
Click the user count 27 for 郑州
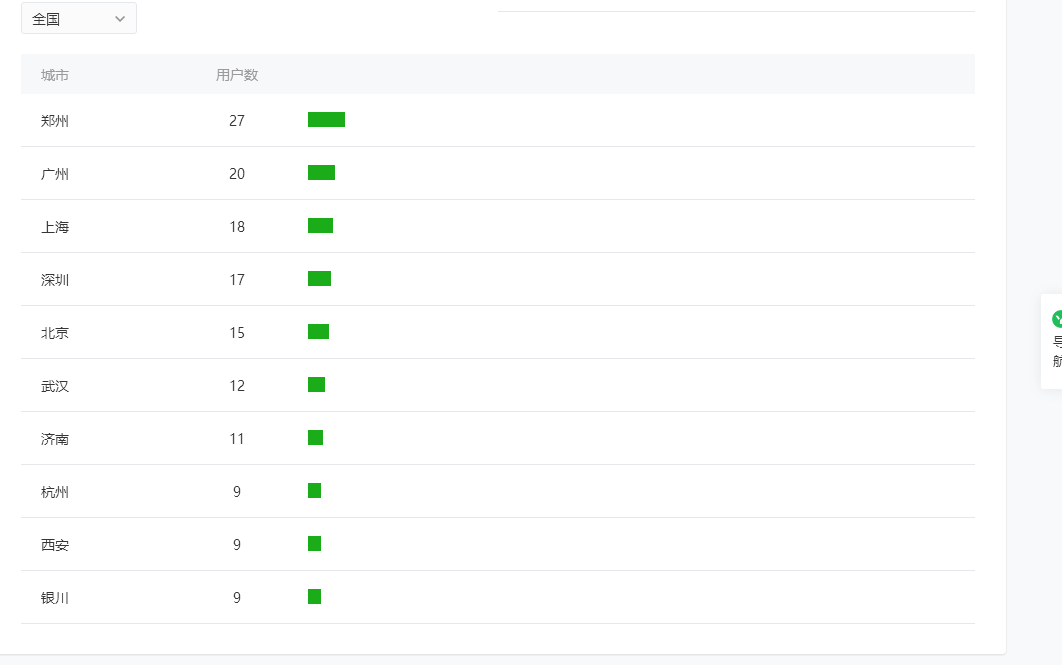point(237,121)
